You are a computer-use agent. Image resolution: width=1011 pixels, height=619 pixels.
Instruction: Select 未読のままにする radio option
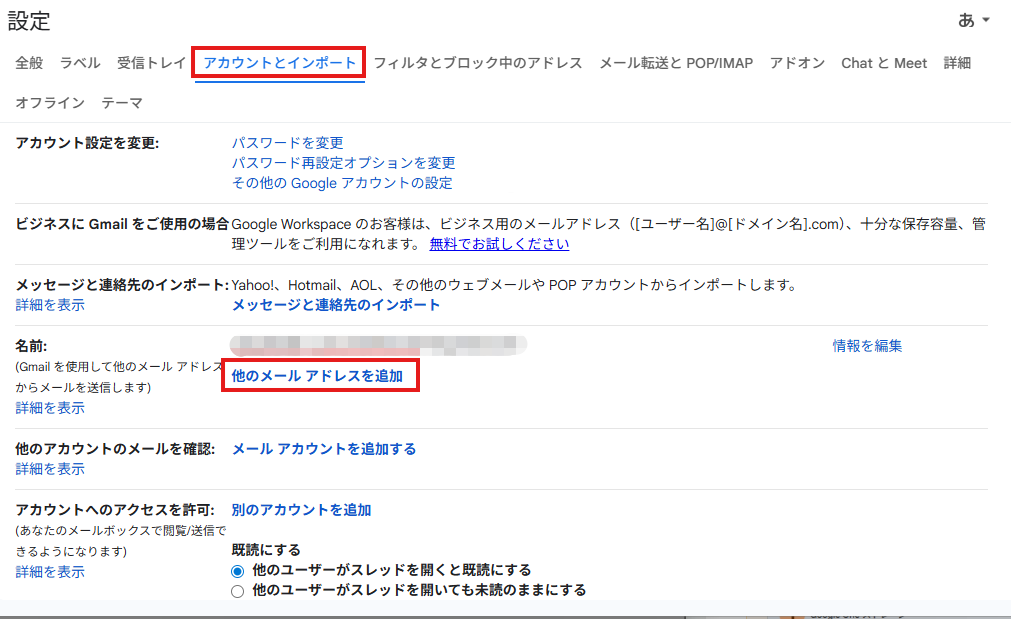pos(238,591)
